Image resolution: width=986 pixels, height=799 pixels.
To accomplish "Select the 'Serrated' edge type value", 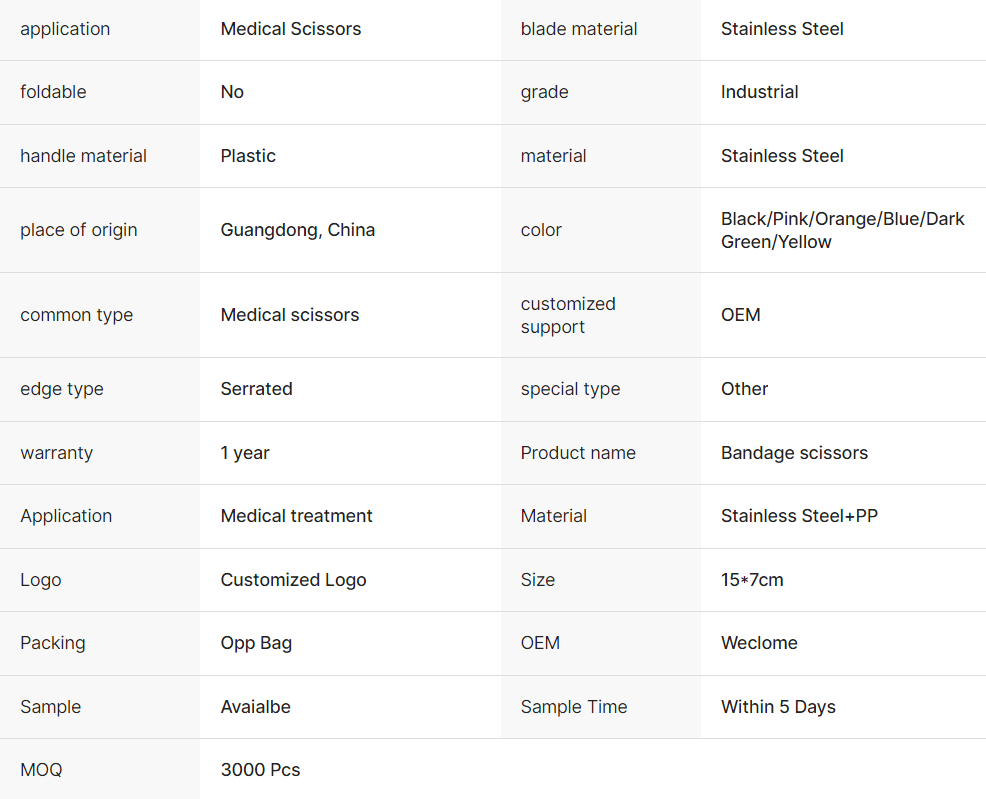I will coord(256,389).
